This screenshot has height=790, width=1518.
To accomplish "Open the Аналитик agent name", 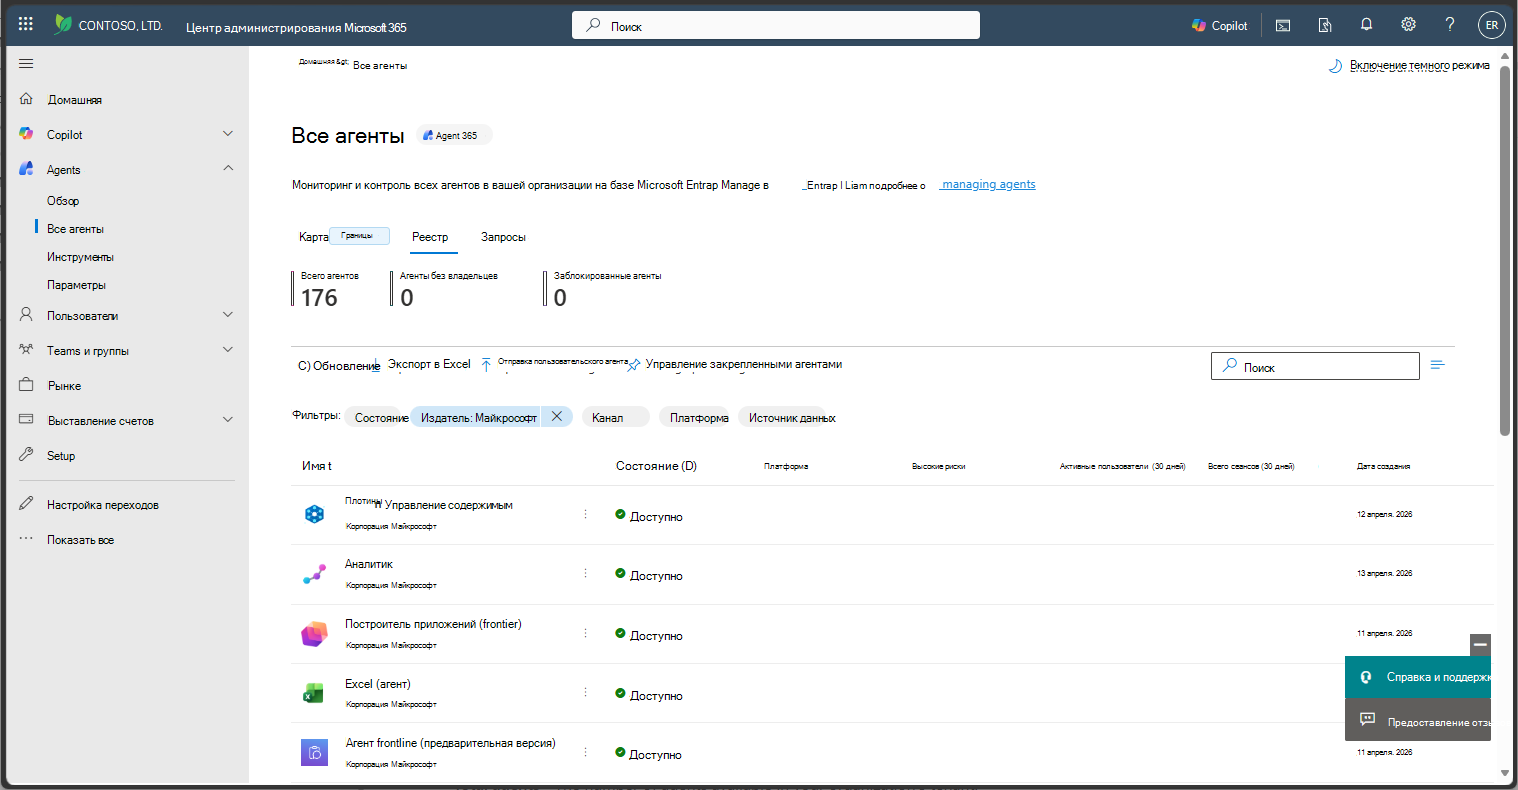I will (x=369, y=564).
